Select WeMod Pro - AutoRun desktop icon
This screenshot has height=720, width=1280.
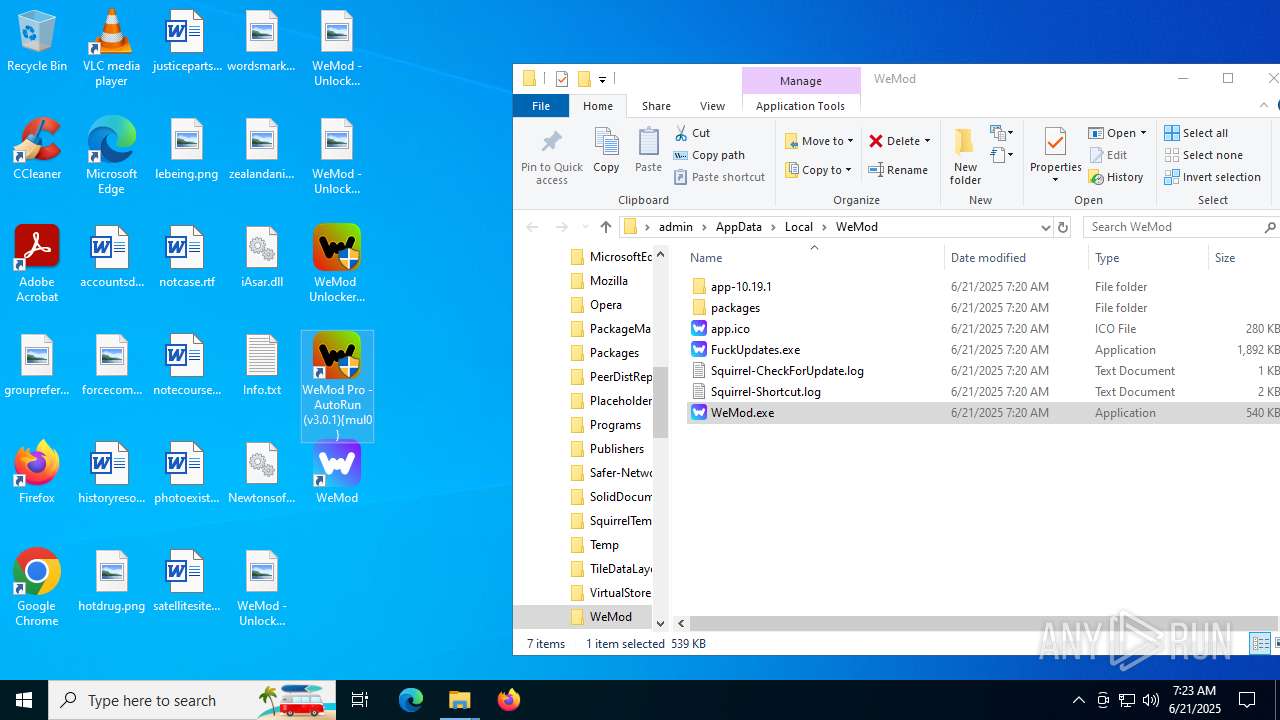click(337, 386)
